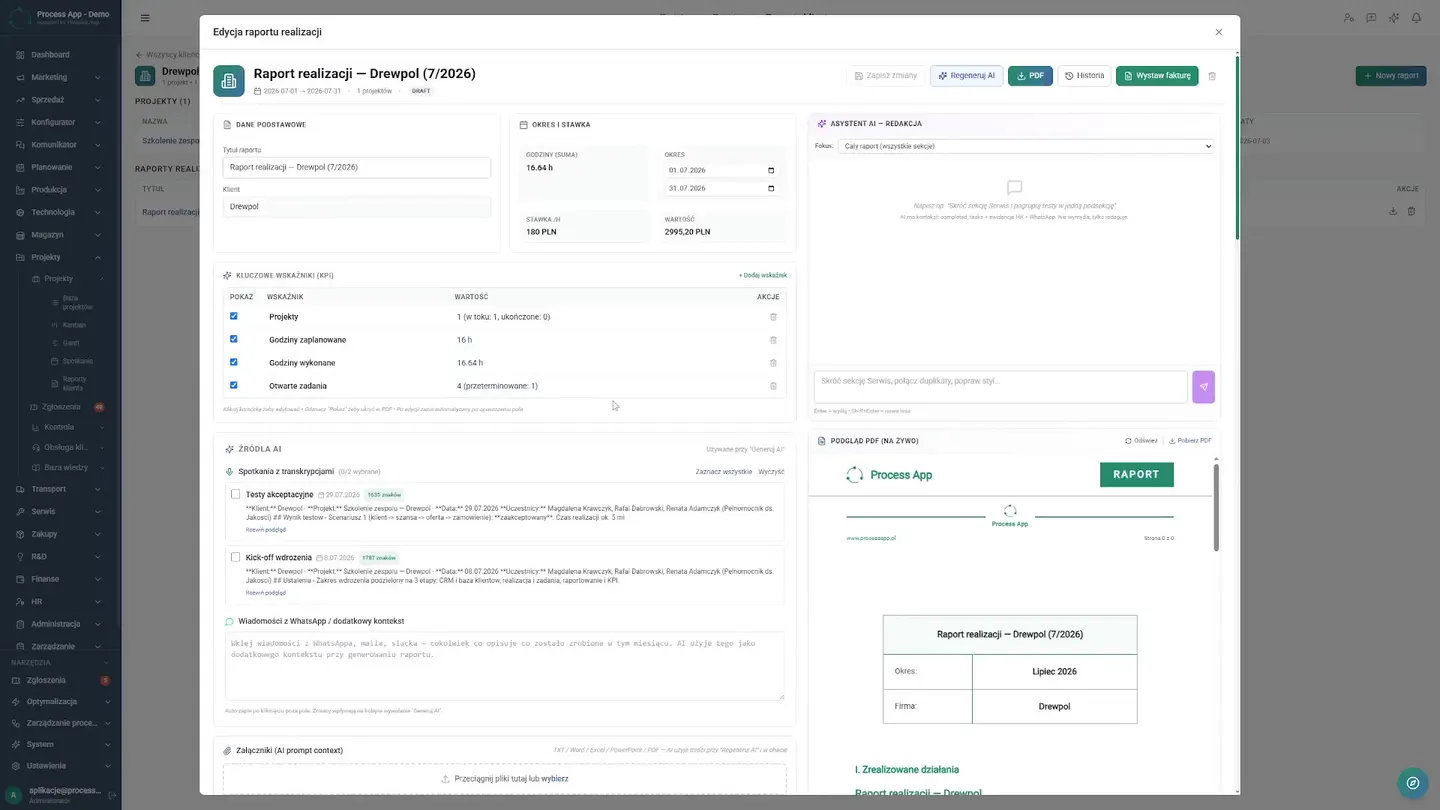
Task: Select the Testy akceptacyjne meeting checkbox
Action: point(235,494)
